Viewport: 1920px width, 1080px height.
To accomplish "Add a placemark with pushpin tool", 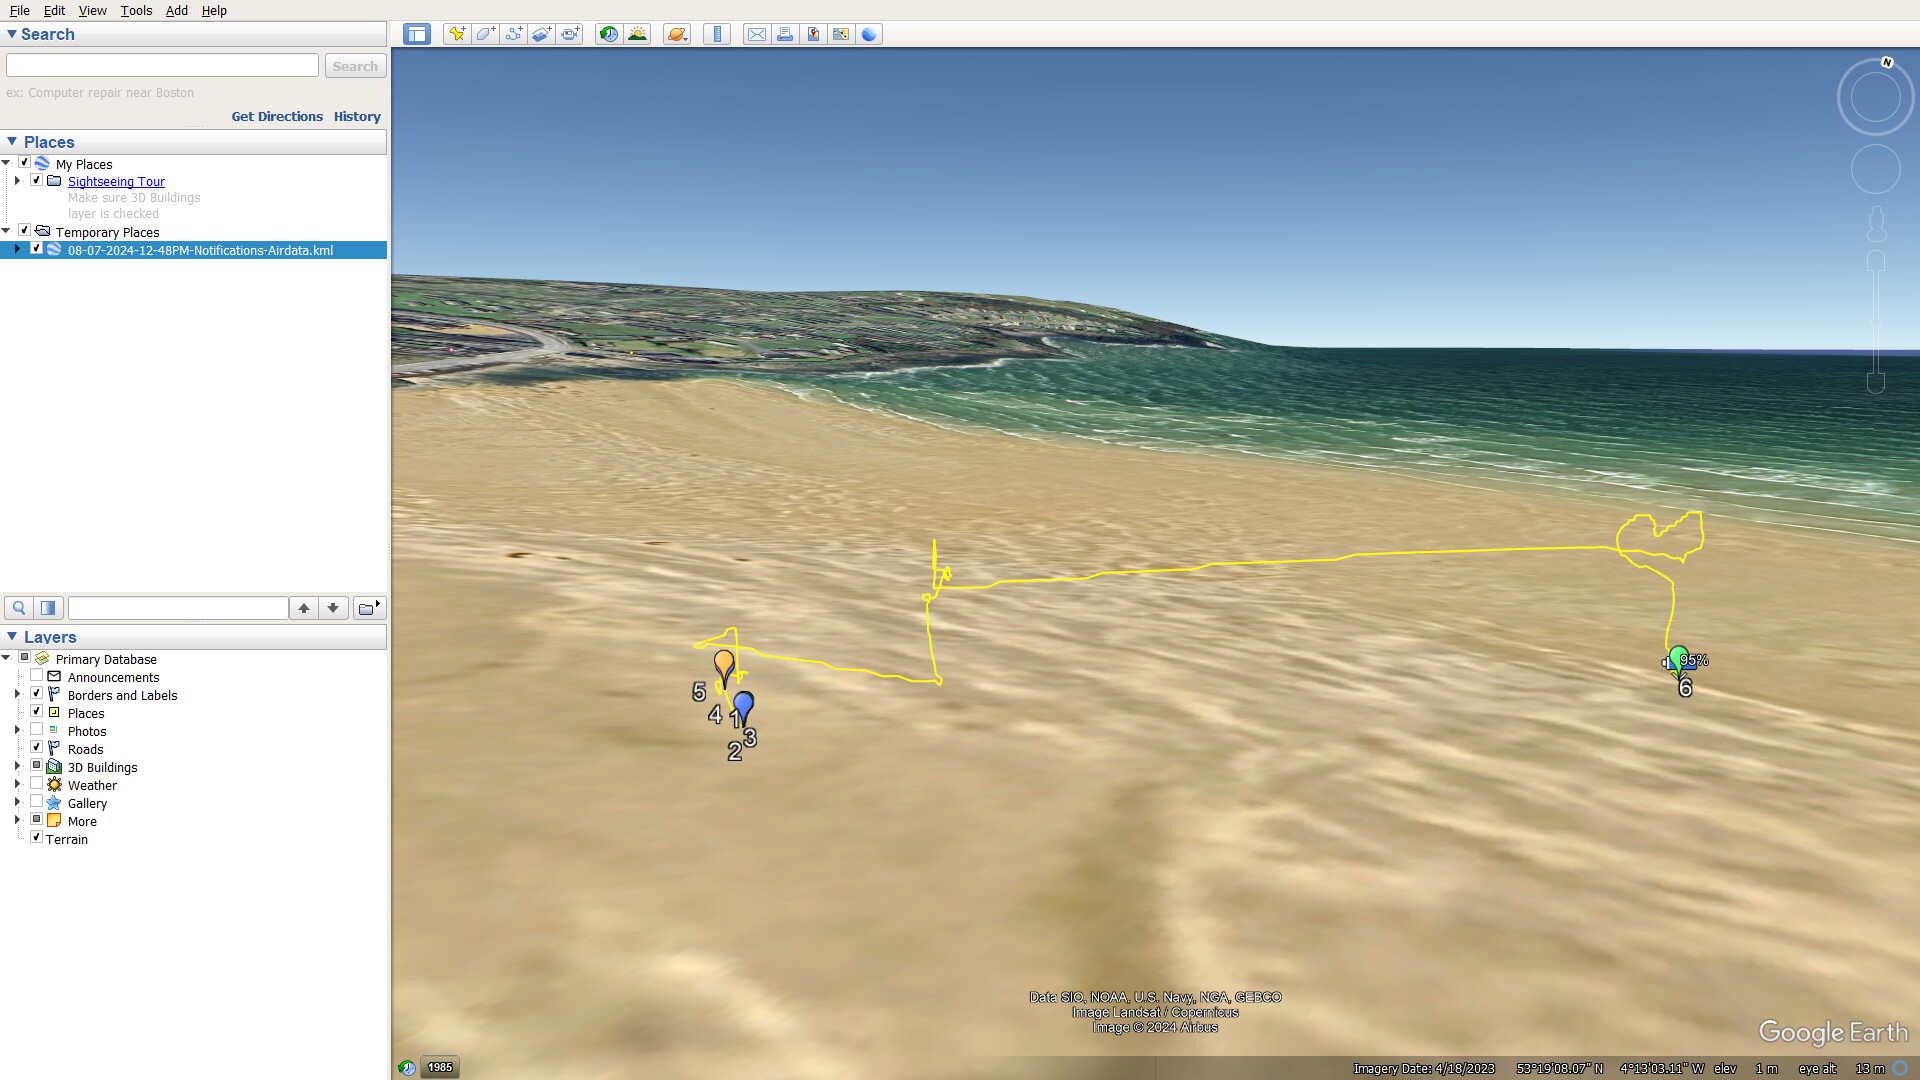I will coord(457,34).
